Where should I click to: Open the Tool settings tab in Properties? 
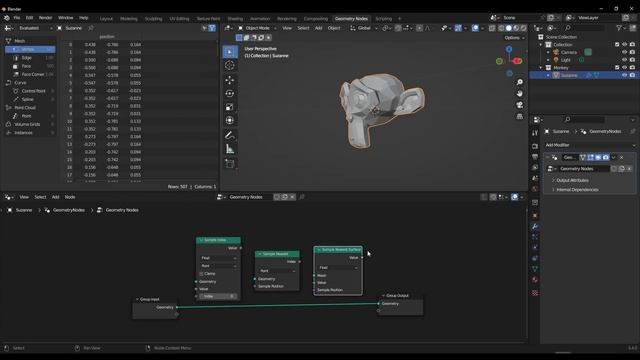[x=535, y=133]
